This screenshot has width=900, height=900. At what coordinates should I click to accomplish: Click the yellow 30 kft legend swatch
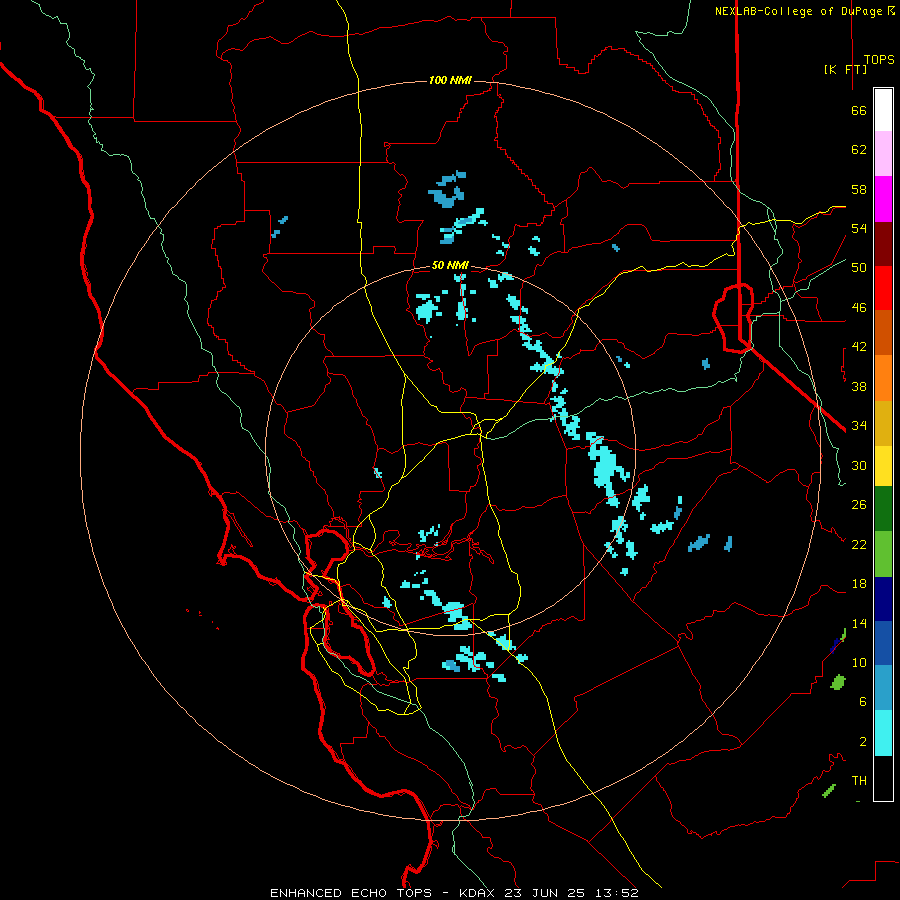883,466
